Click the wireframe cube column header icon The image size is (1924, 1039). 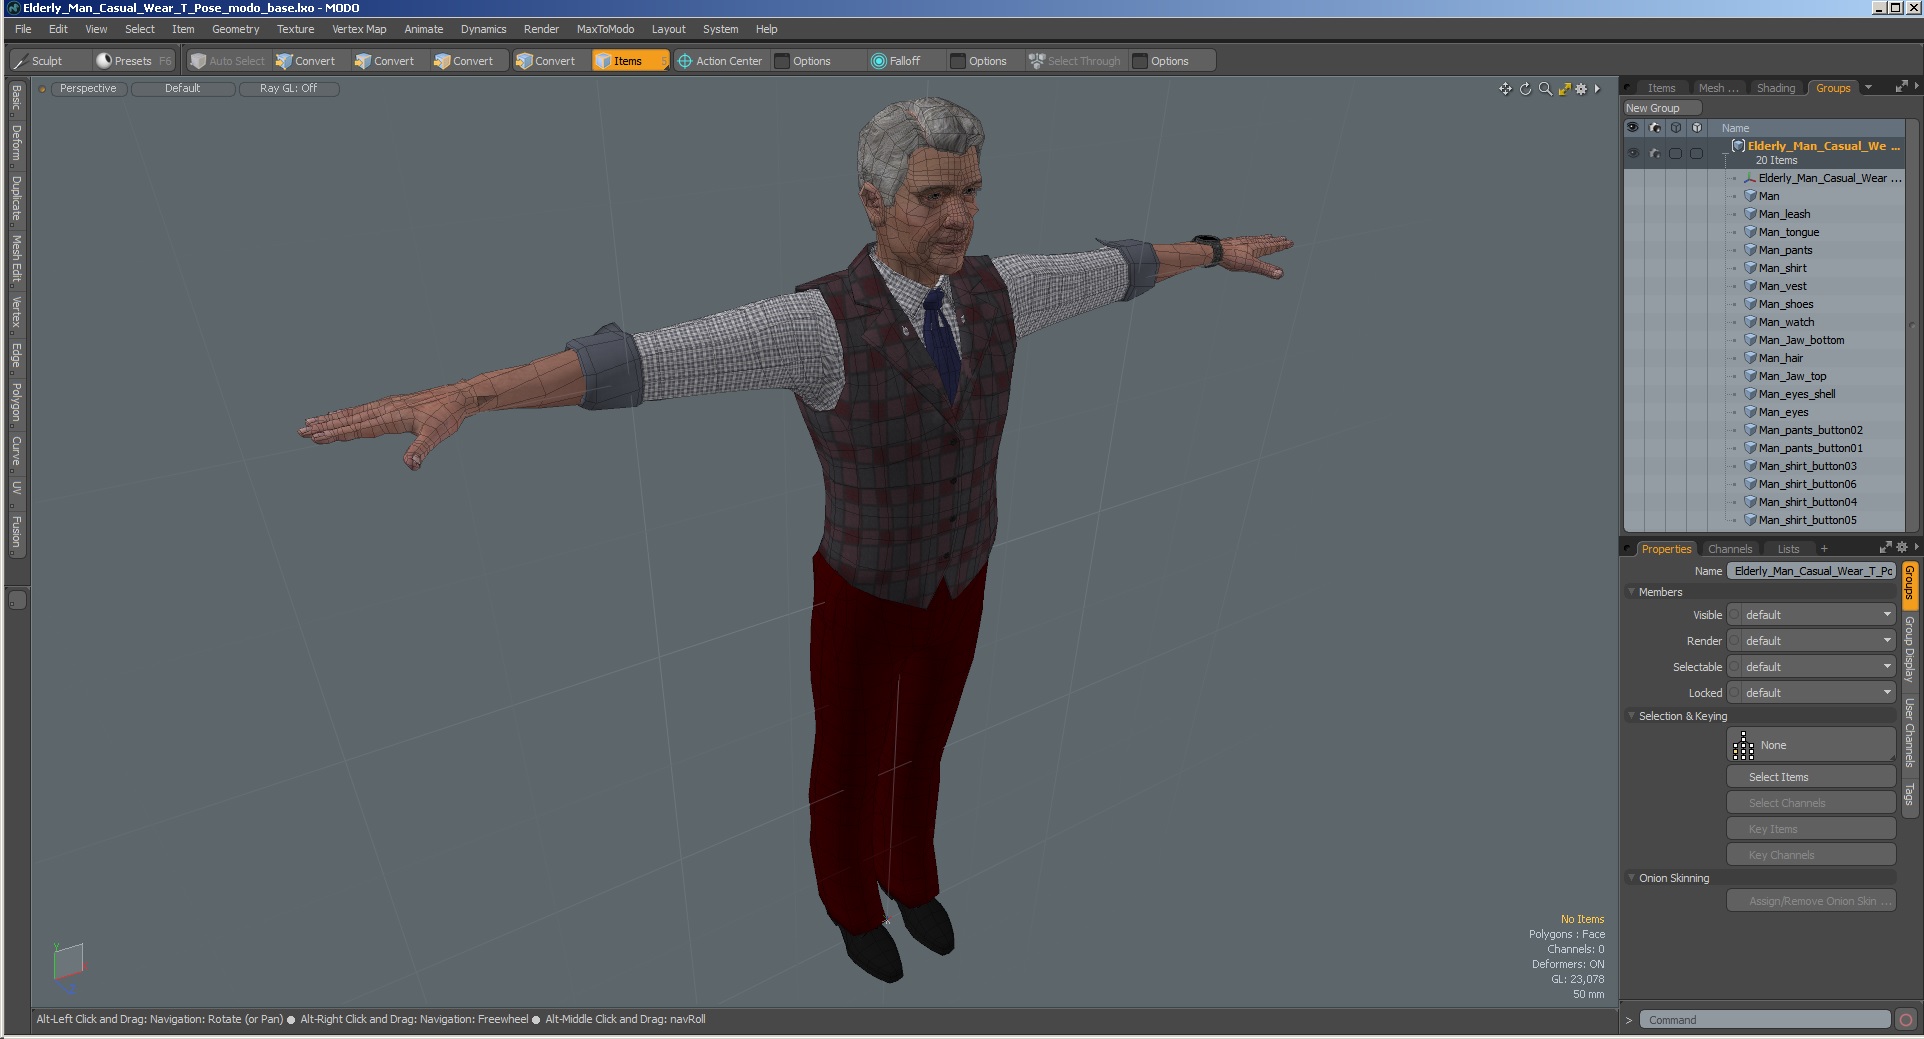[x=1675, y=128]
